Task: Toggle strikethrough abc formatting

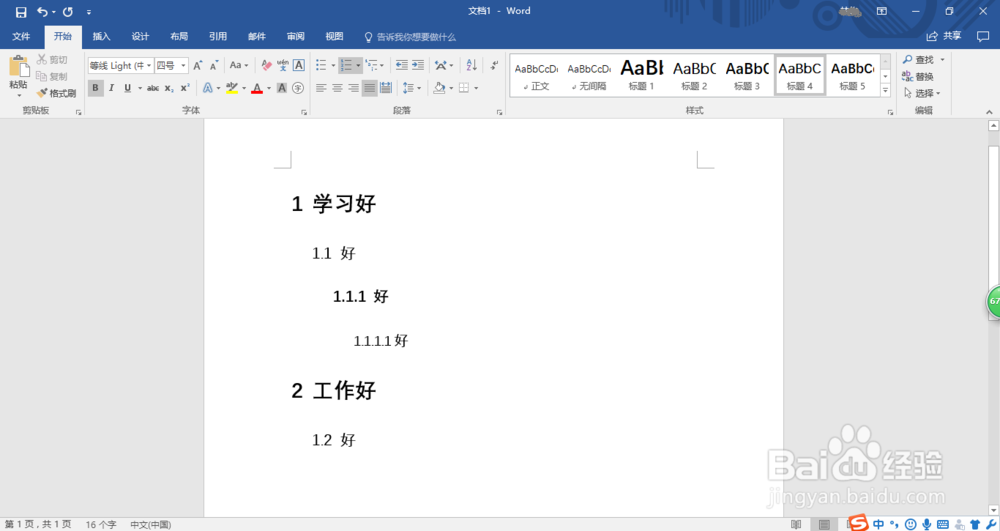Action: [x=153, y=88]
